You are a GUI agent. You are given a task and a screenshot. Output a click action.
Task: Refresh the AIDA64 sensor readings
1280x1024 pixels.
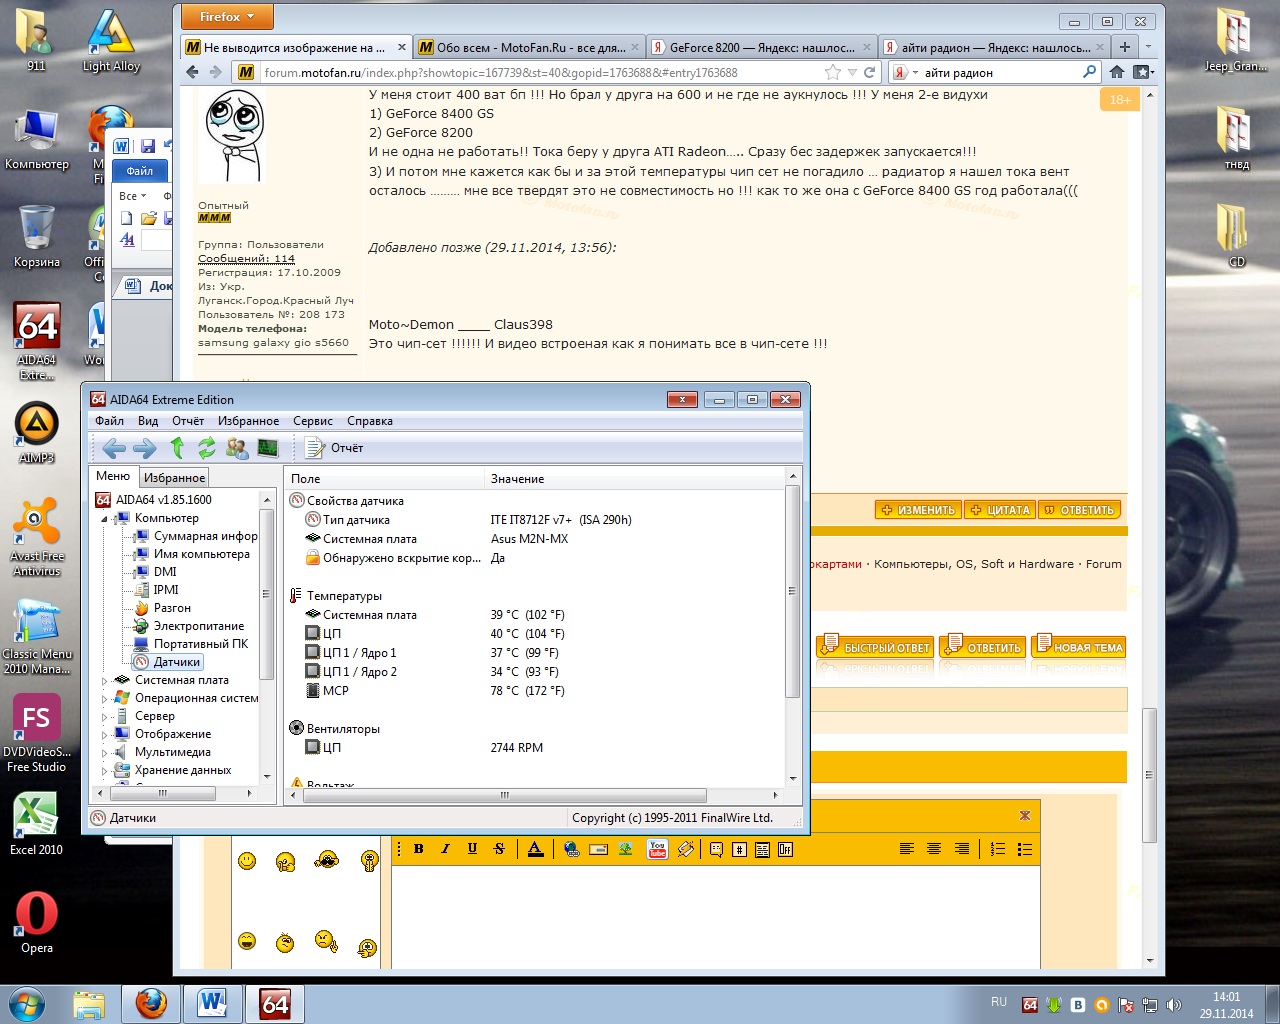tap(207, 448)
